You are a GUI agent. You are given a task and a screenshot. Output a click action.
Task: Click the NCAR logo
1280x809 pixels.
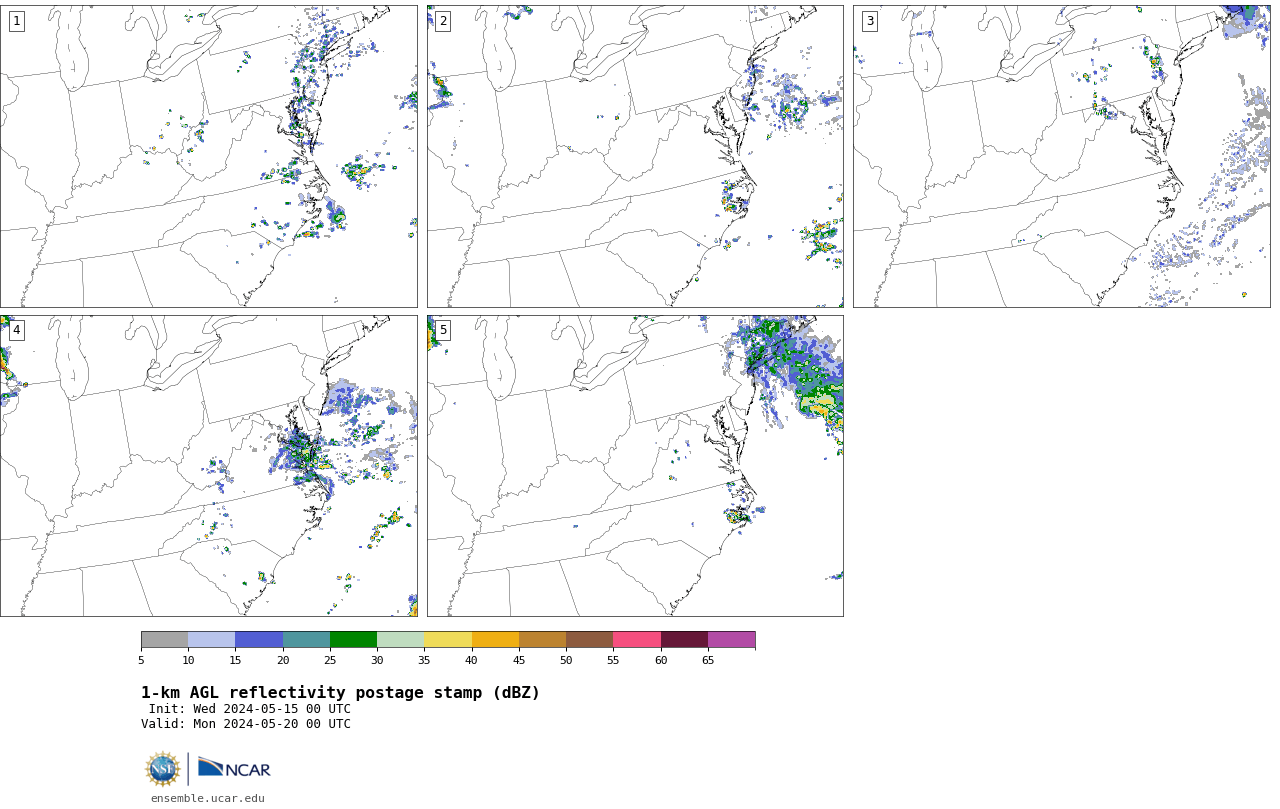coord(234,768)
